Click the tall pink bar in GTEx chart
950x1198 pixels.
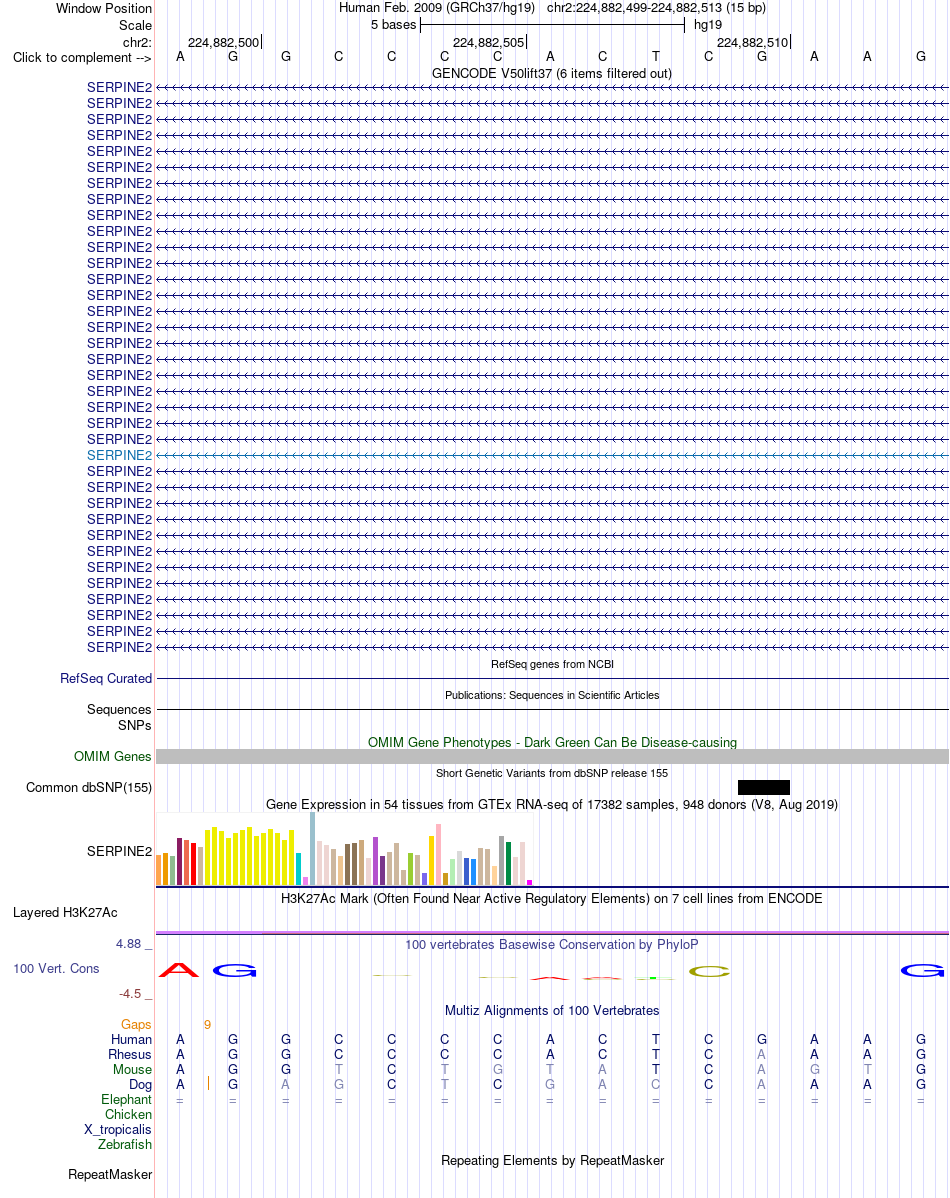(438, 854)
